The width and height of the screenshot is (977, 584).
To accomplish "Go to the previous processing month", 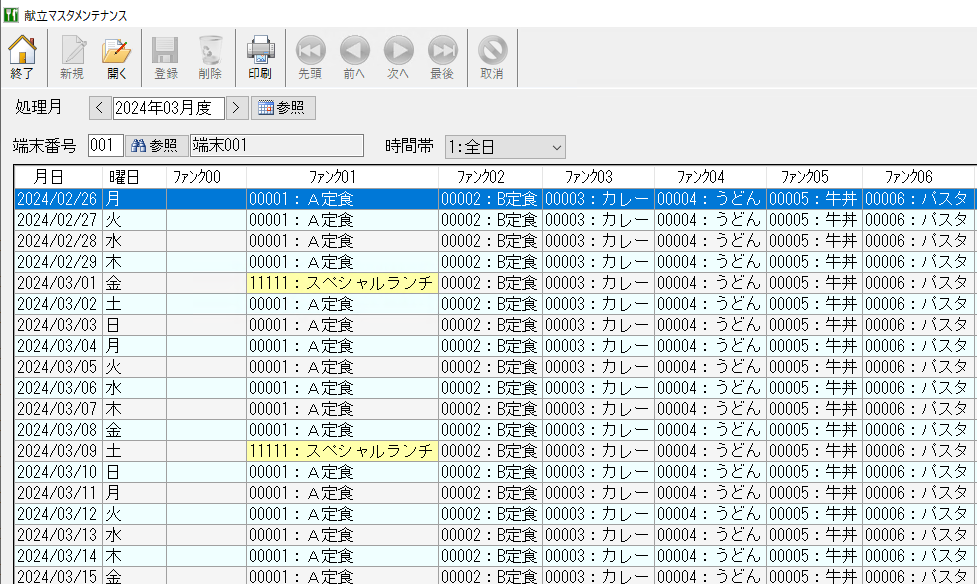I will point(100,108).
